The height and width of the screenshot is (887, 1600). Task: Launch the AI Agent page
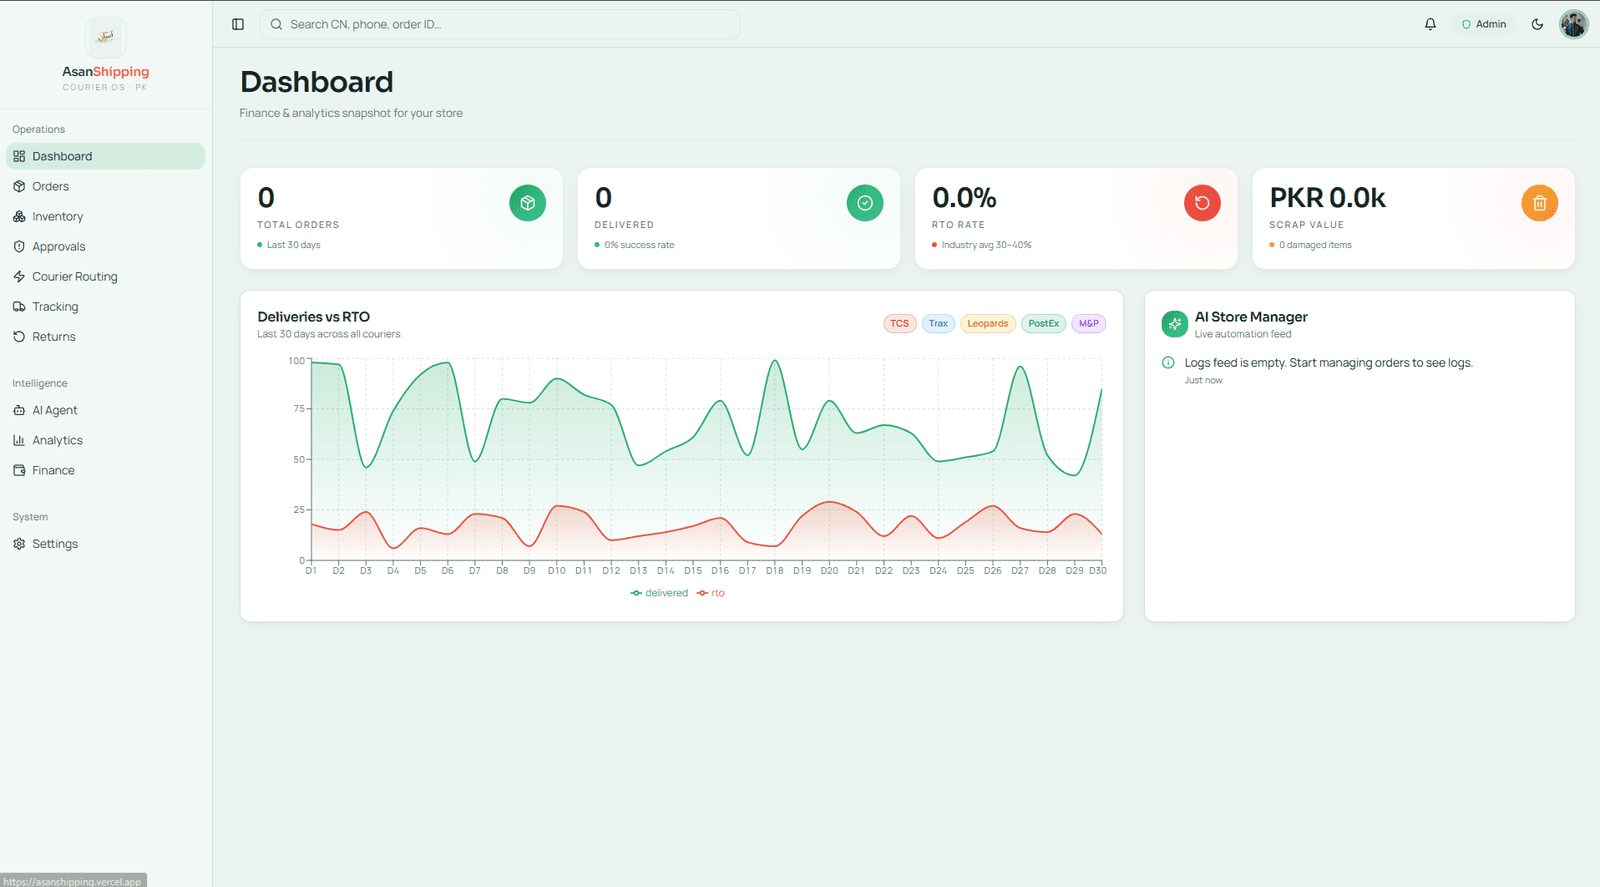click(x=106, y=410)
